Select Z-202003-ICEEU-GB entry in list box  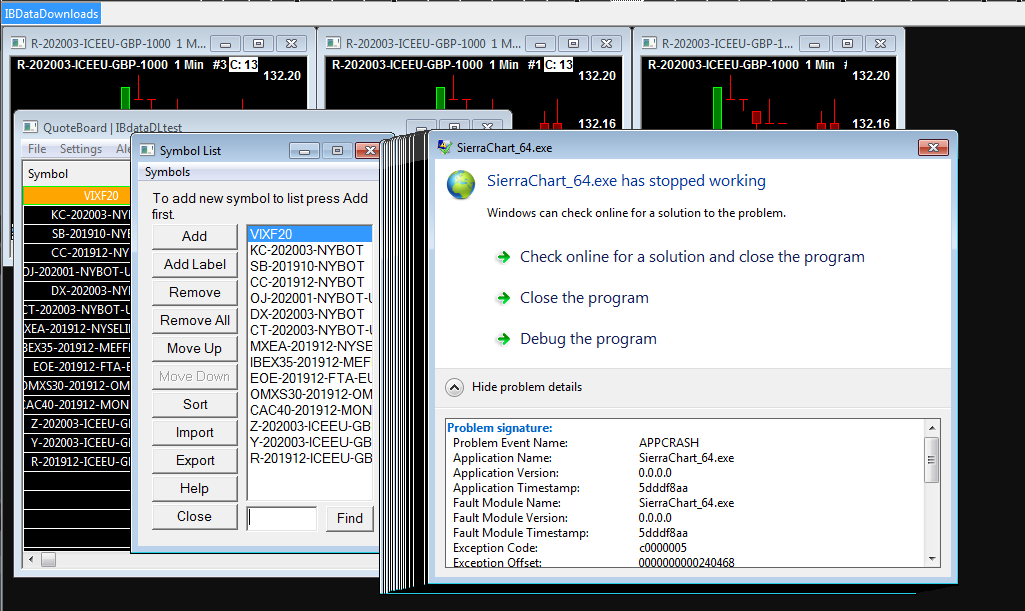click(x=310, y=426)
